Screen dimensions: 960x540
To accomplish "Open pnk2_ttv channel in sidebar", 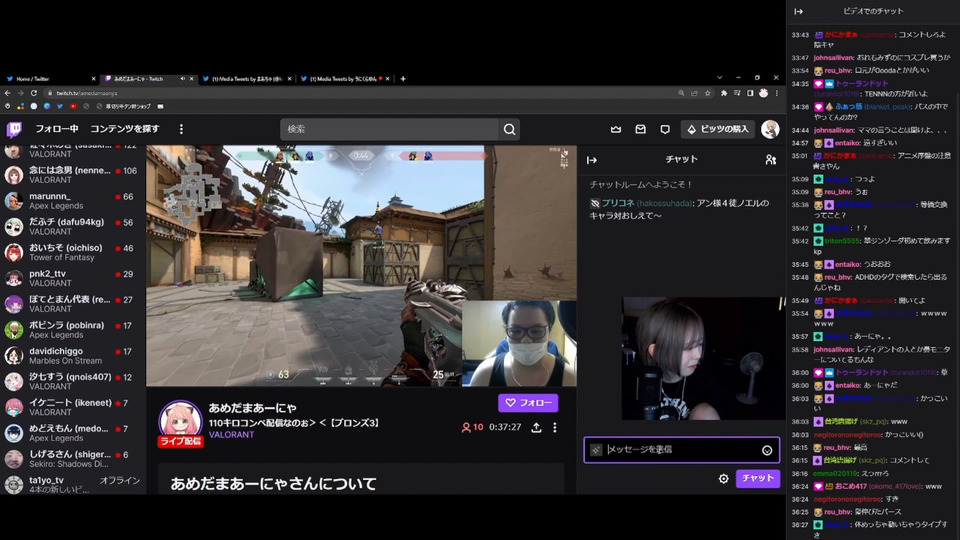I will 72,278.
